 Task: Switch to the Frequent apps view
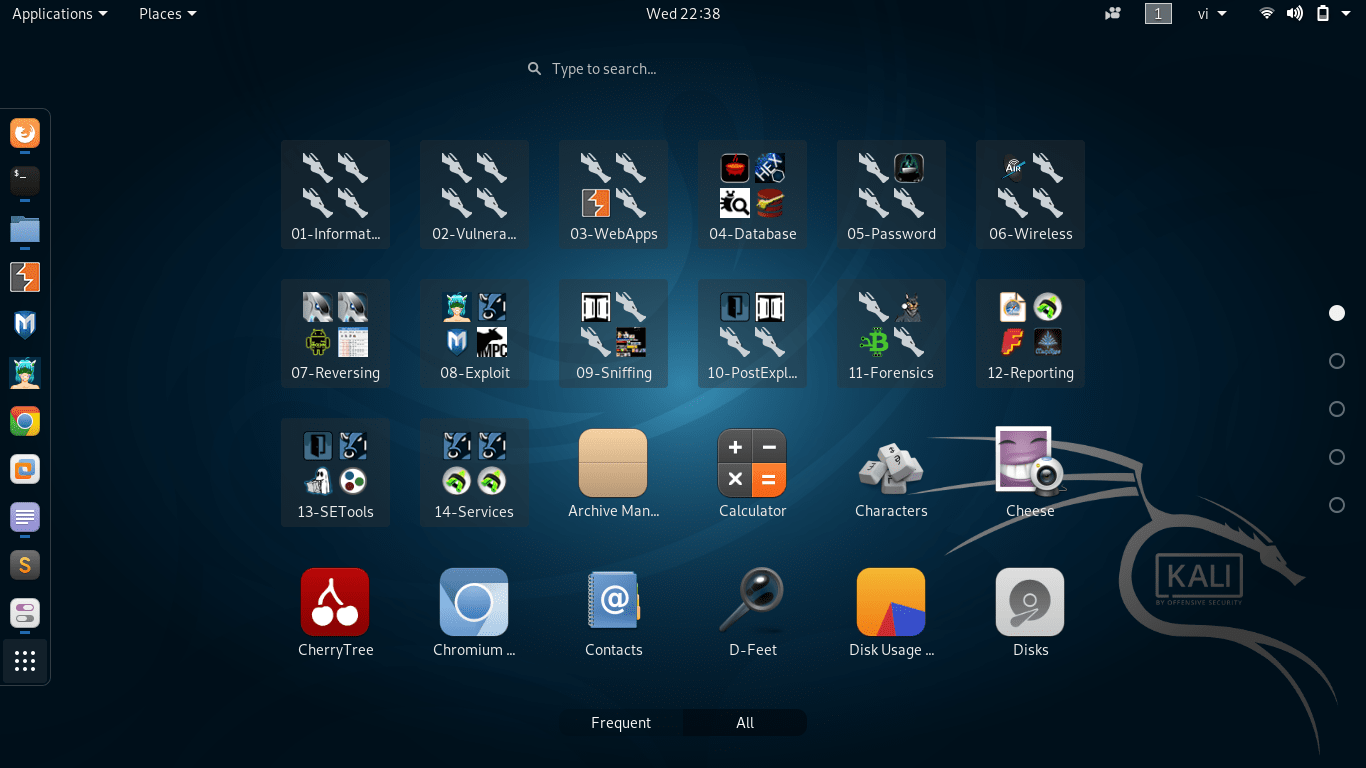click(x=621, y=723)
